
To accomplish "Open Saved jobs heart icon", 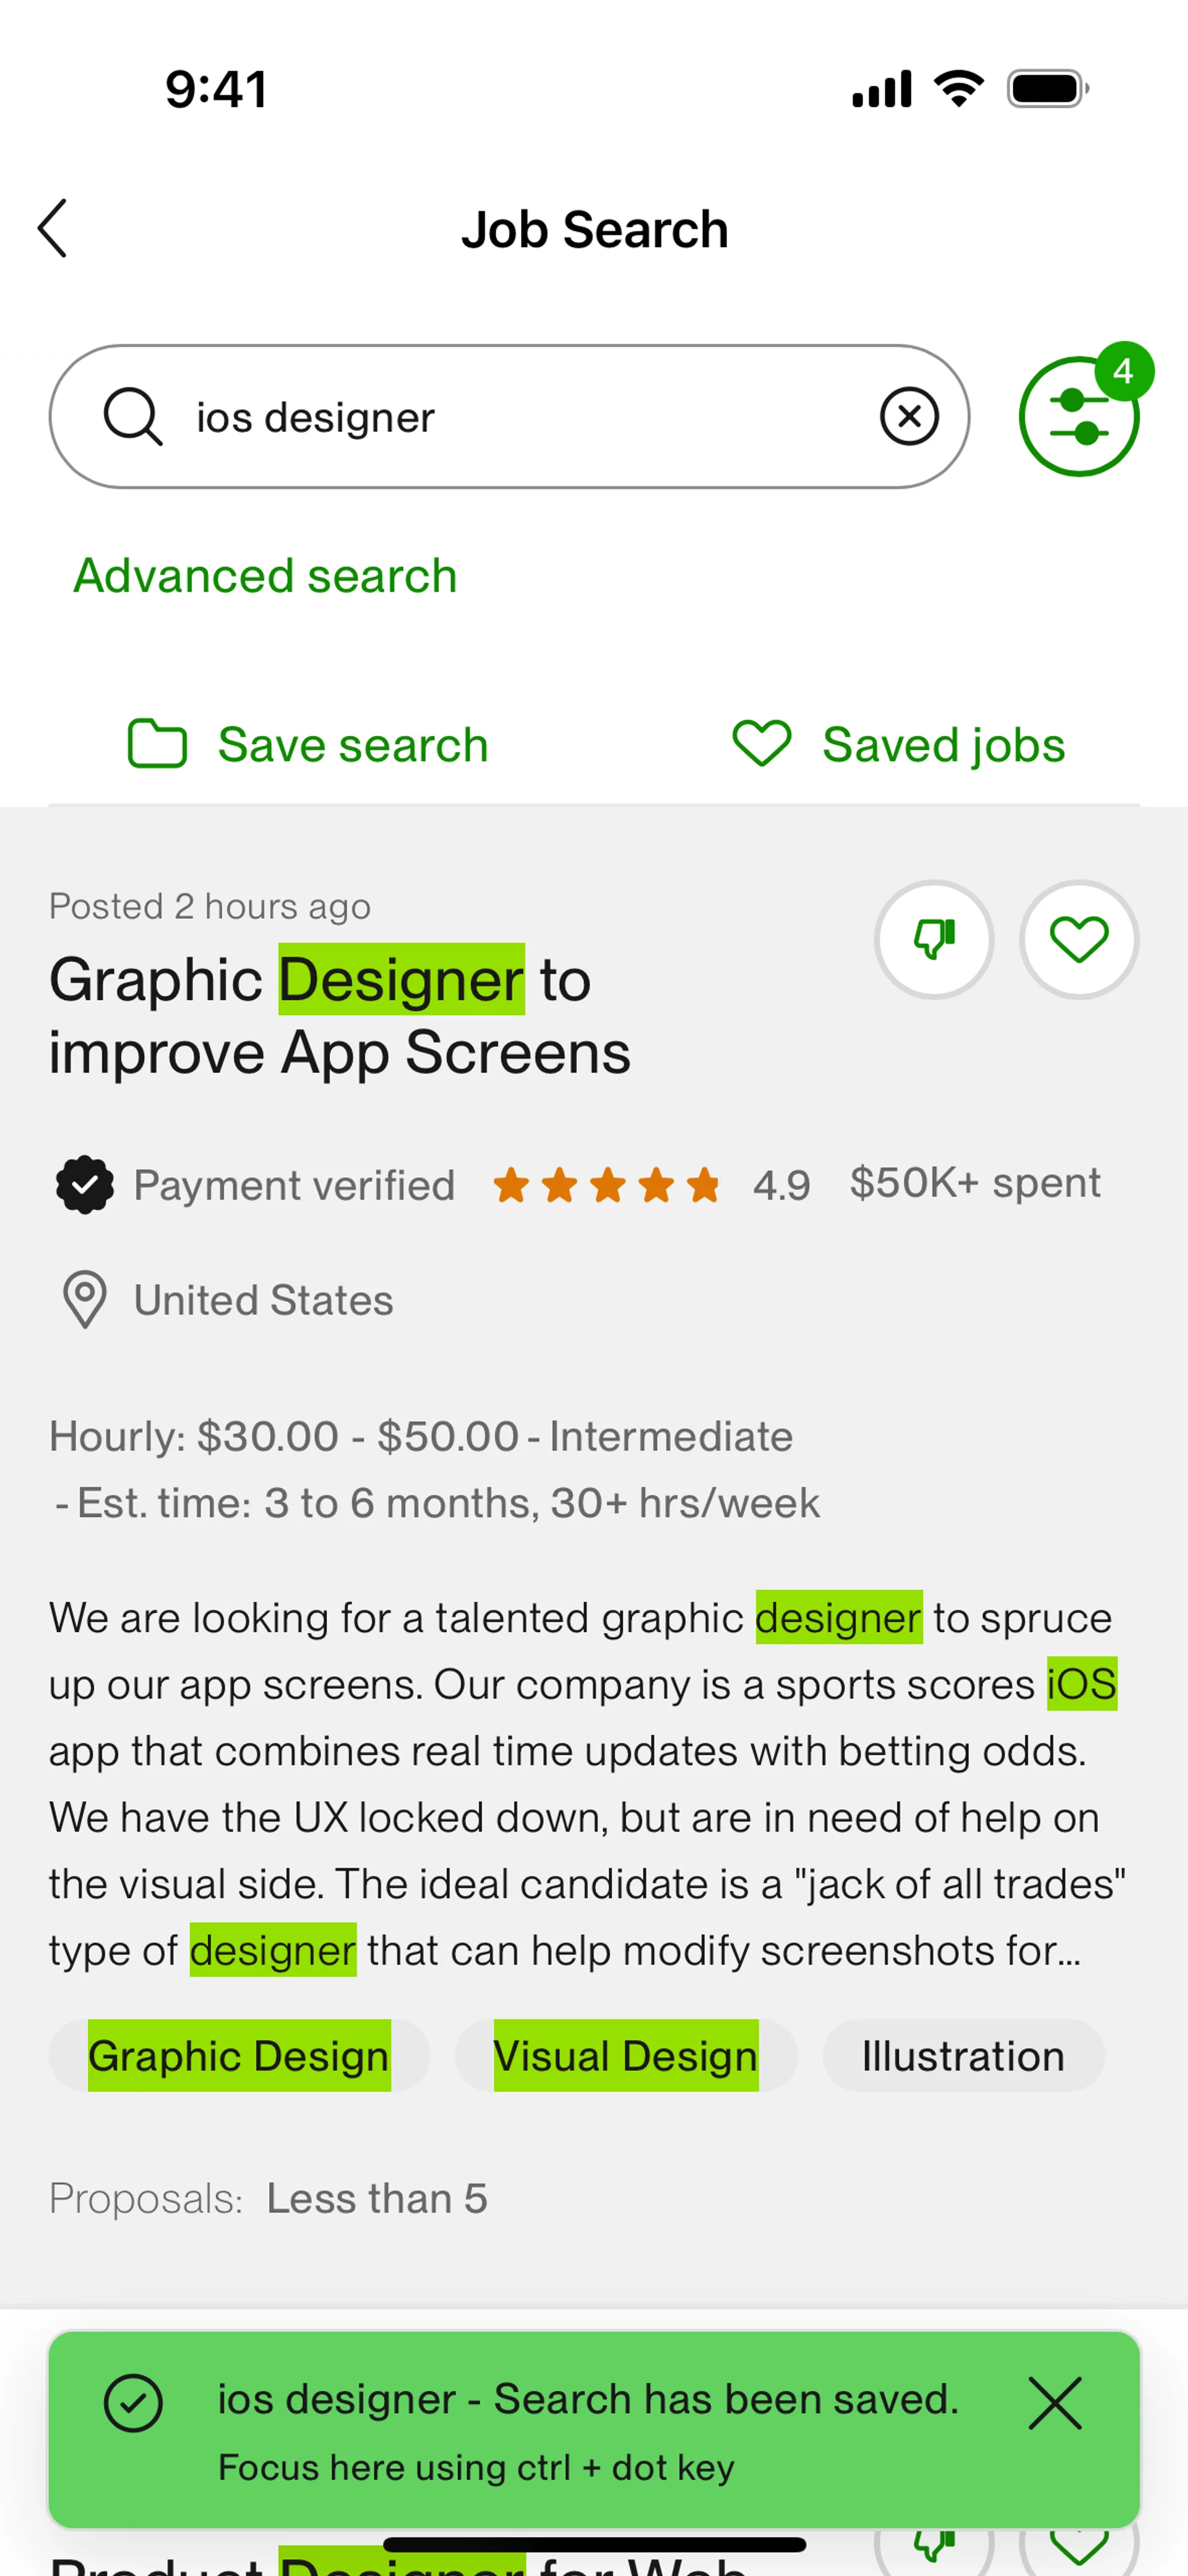I will point(761,744).
